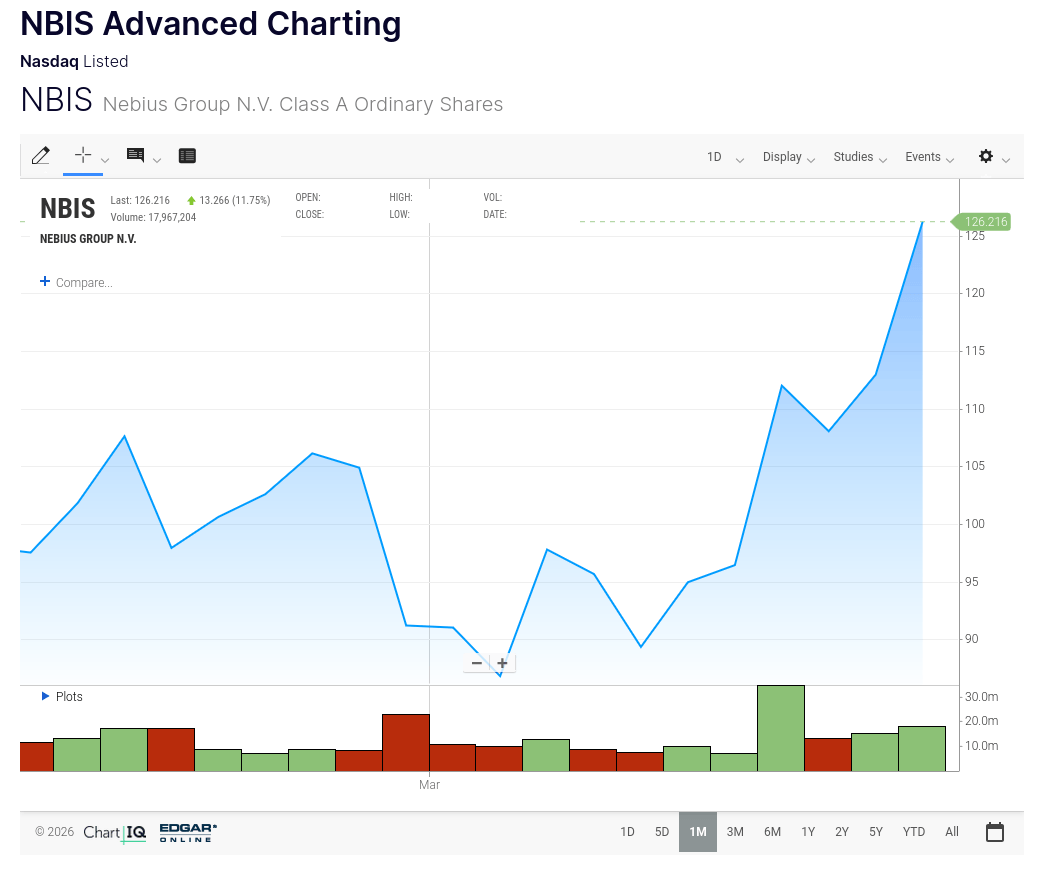This screenshot has height=870, width=1042.
Task: Zoom in with the plus button
Action: coord(502,663)
